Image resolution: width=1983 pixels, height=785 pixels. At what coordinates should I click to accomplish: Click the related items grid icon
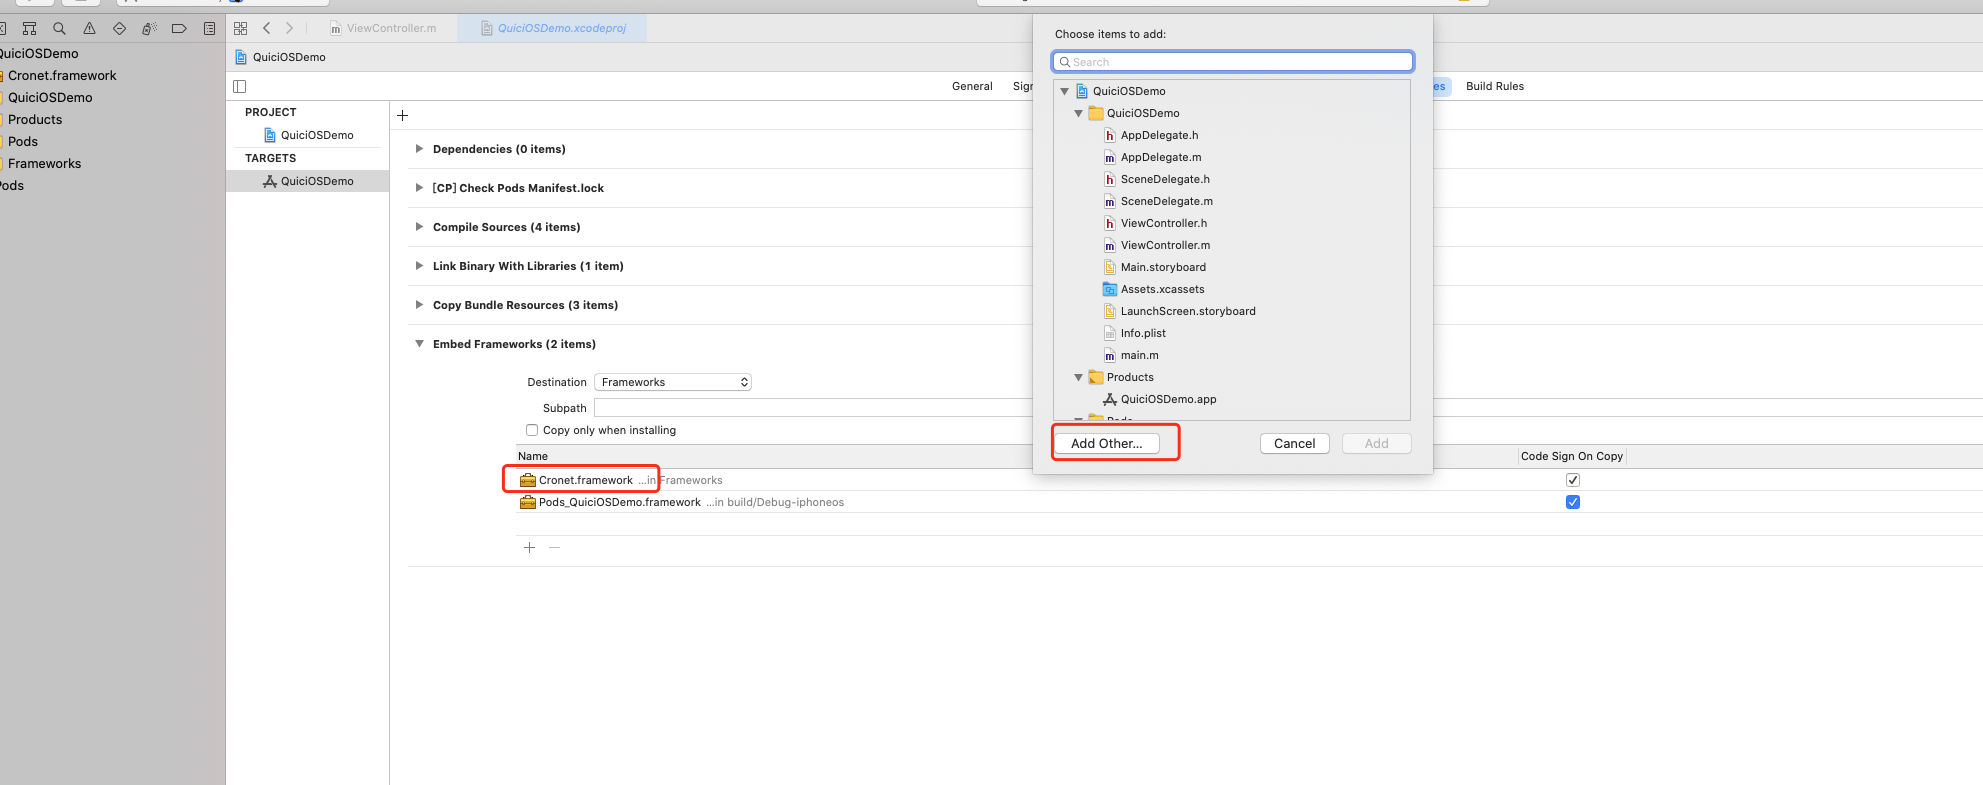240,28
